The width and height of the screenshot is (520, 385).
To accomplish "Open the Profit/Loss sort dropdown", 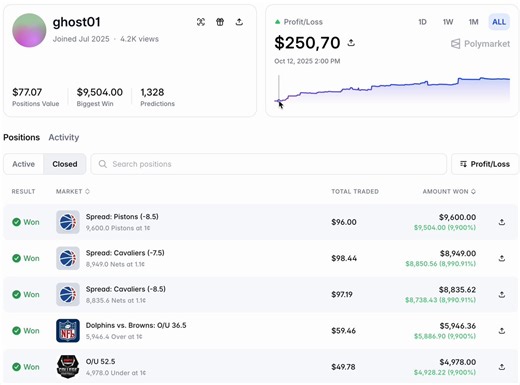I will [485, 164].
